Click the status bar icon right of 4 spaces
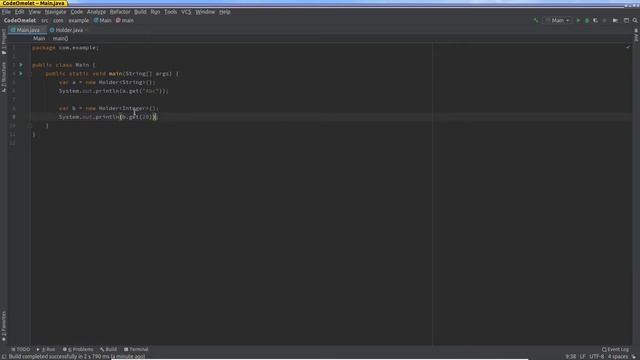 pos(634,356)
